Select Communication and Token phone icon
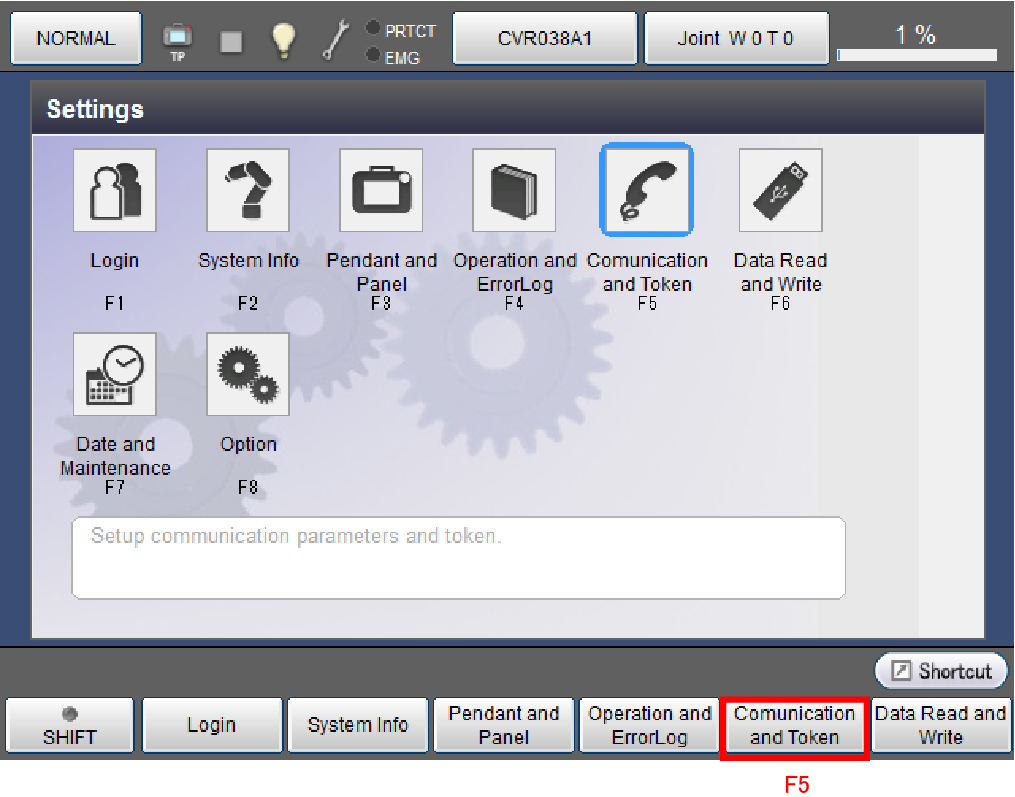The image size is (1015, 797). coord(646,190)
